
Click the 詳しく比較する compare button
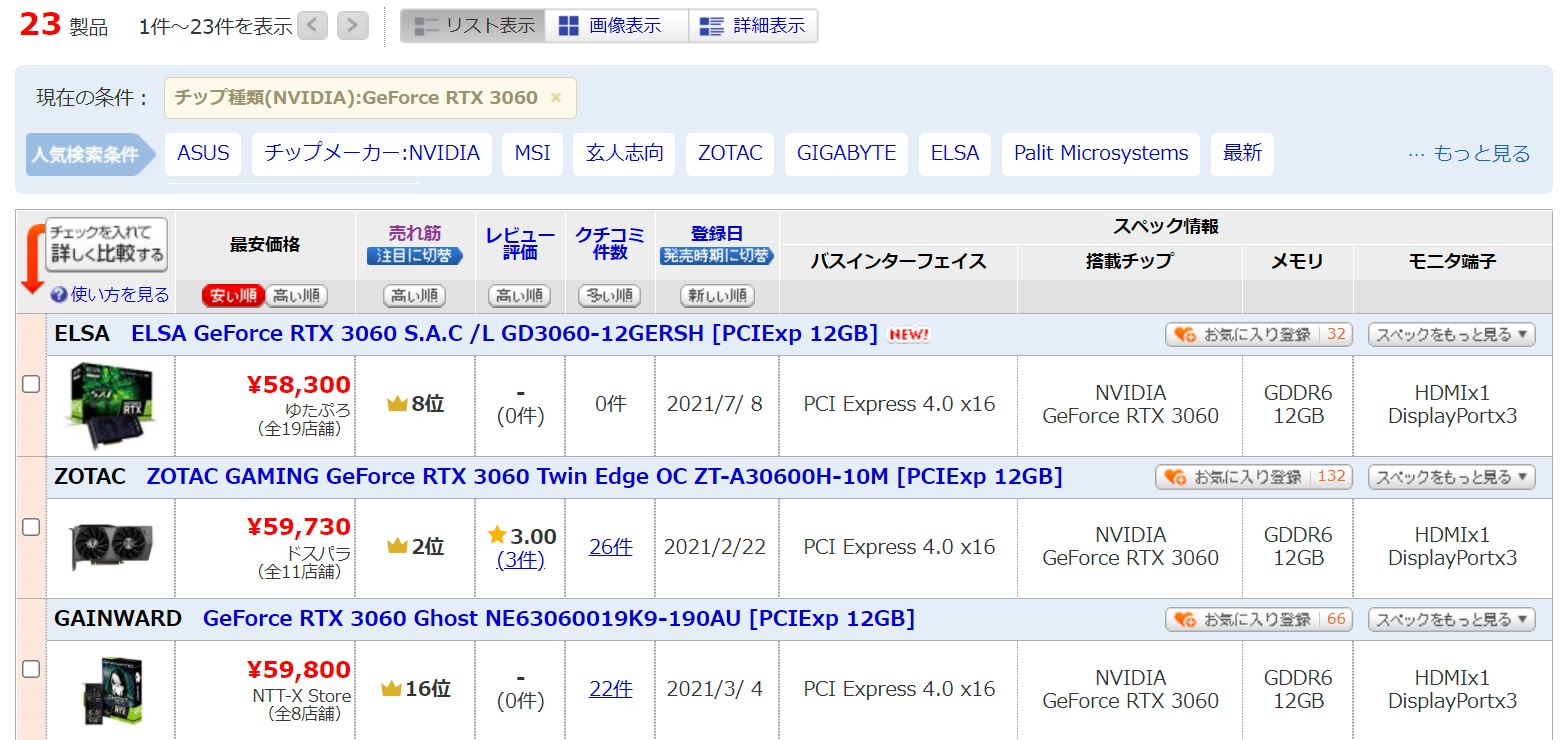[x=107, y=244]
